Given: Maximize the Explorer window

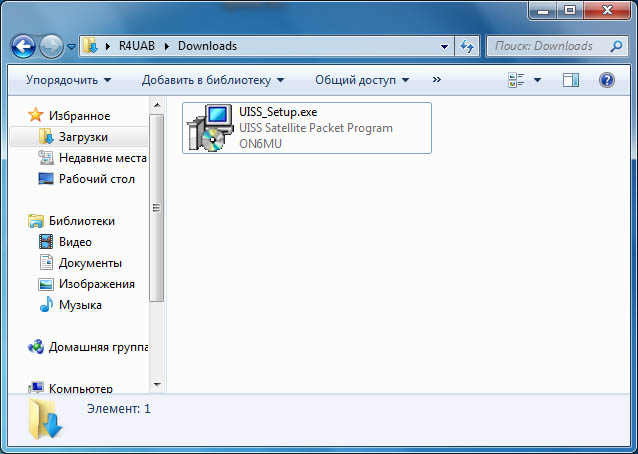Looking at the screenshot, I should [x=570, y=11].
